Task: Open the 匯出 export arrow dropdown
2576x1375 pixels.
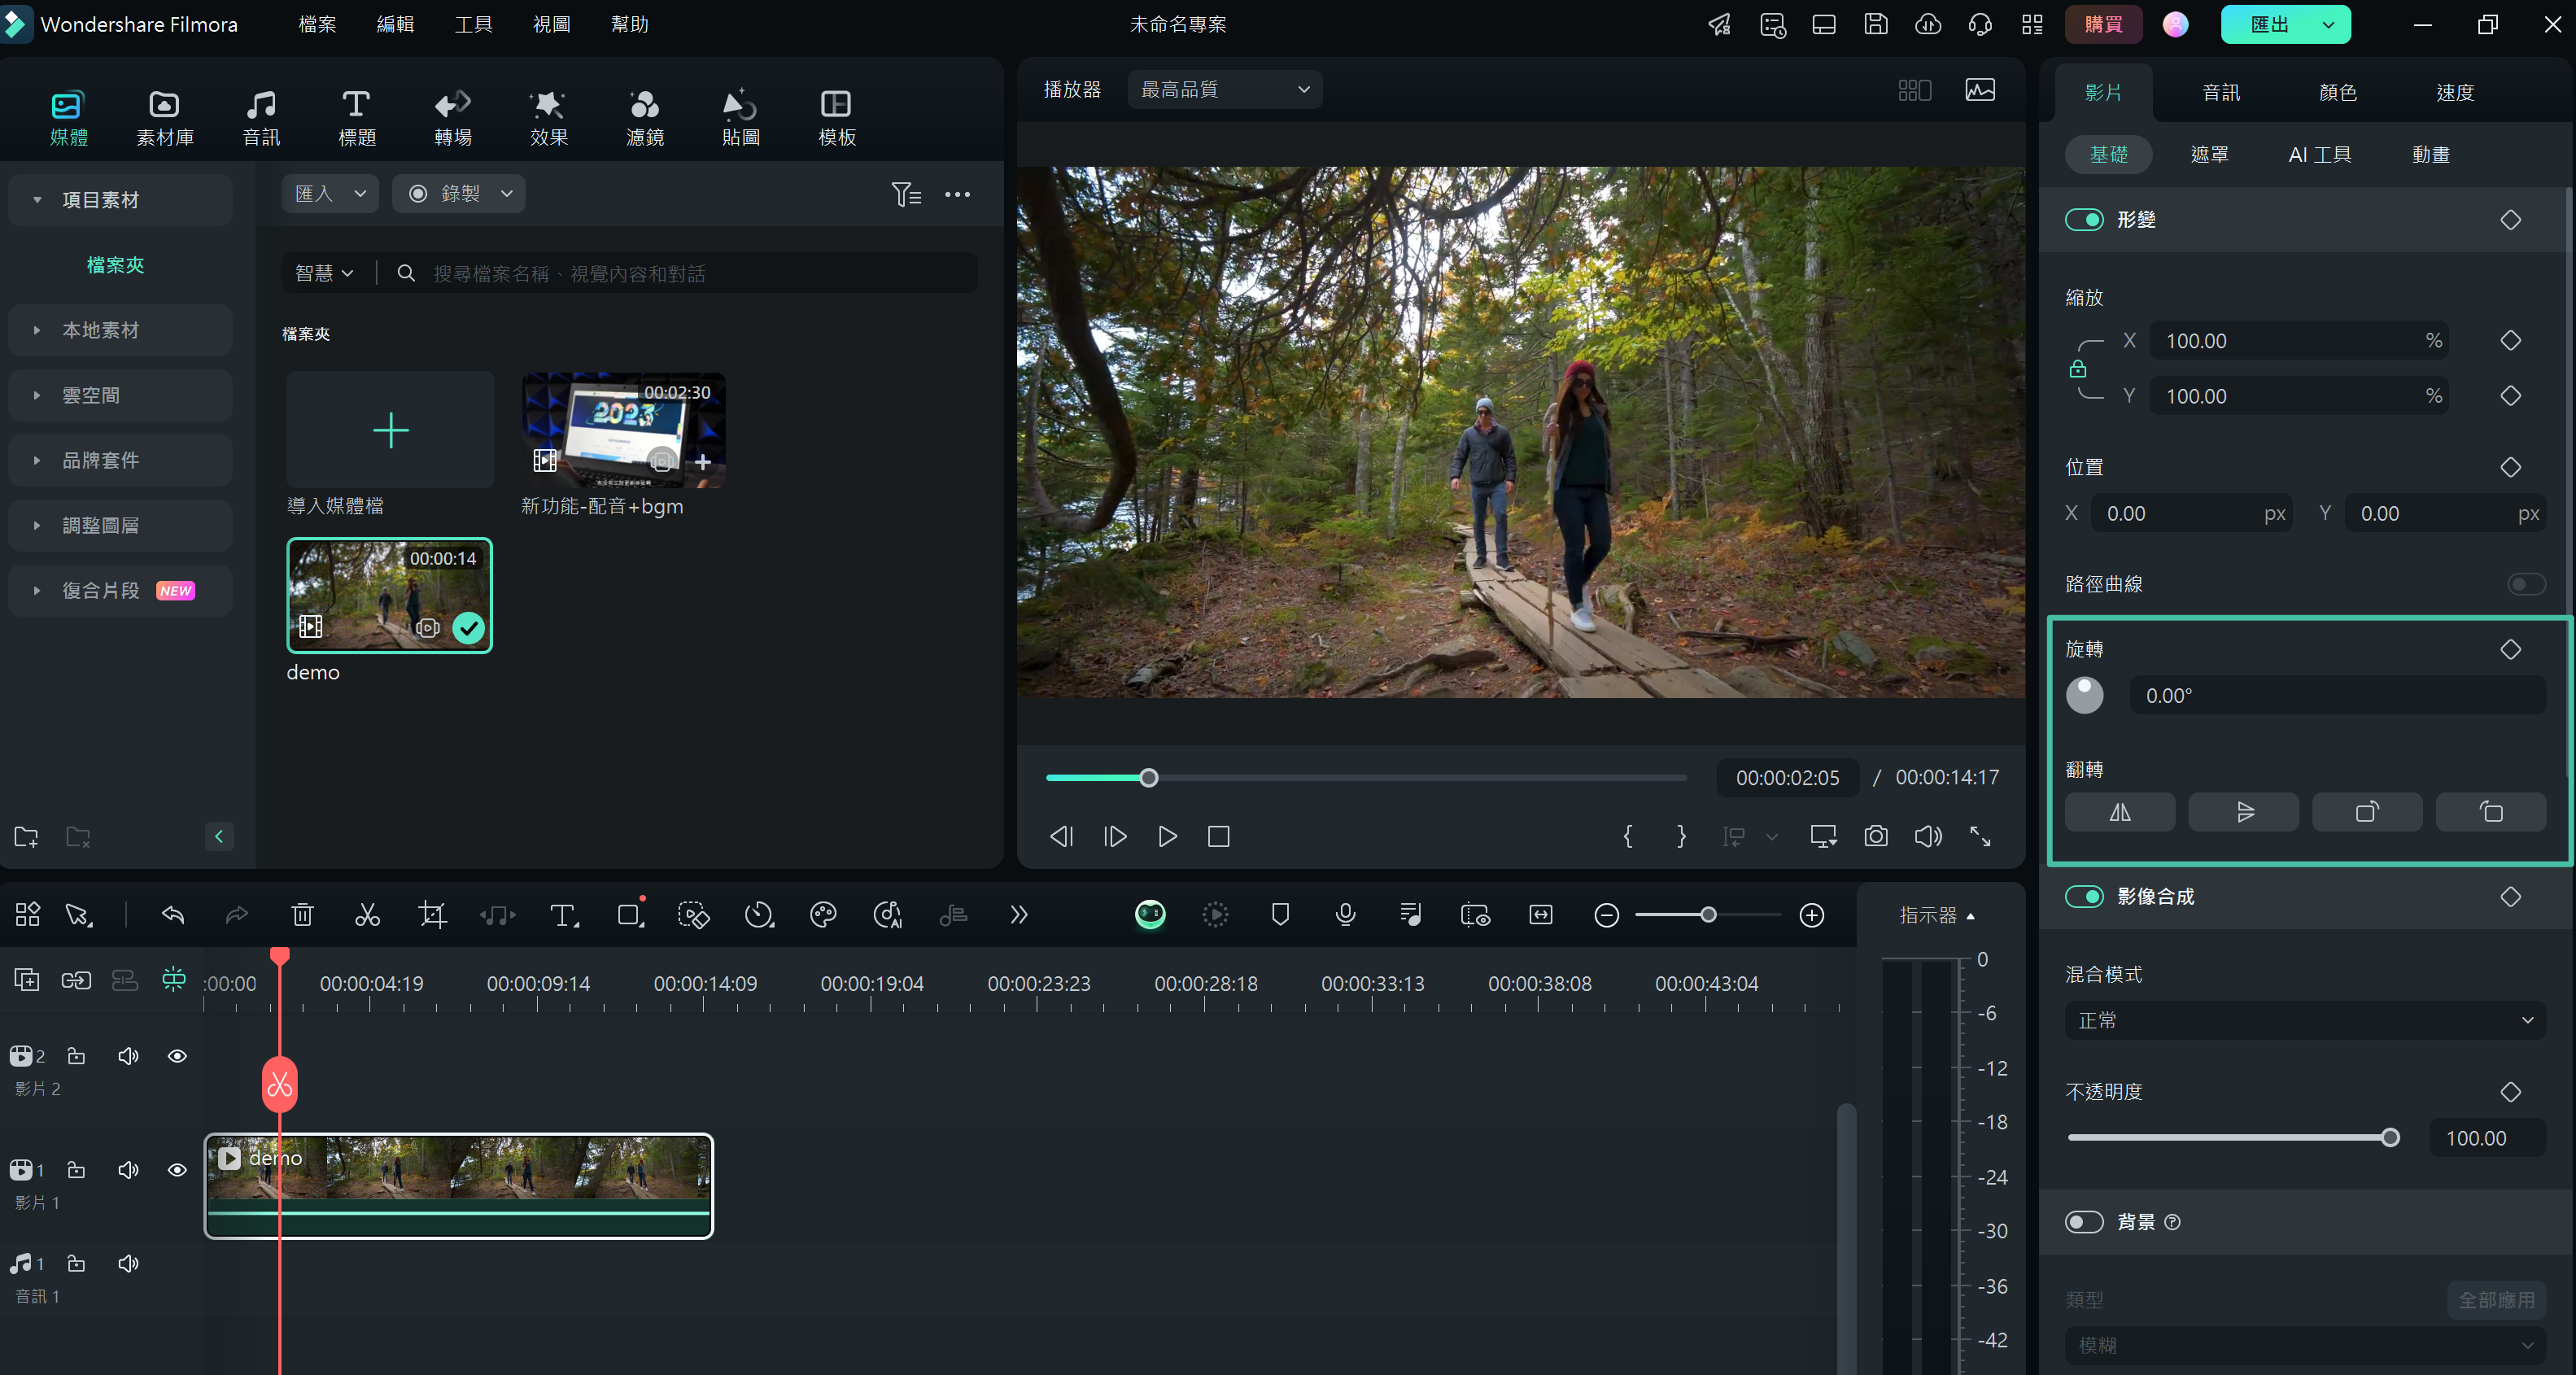Action: (x=2329, y=25)
